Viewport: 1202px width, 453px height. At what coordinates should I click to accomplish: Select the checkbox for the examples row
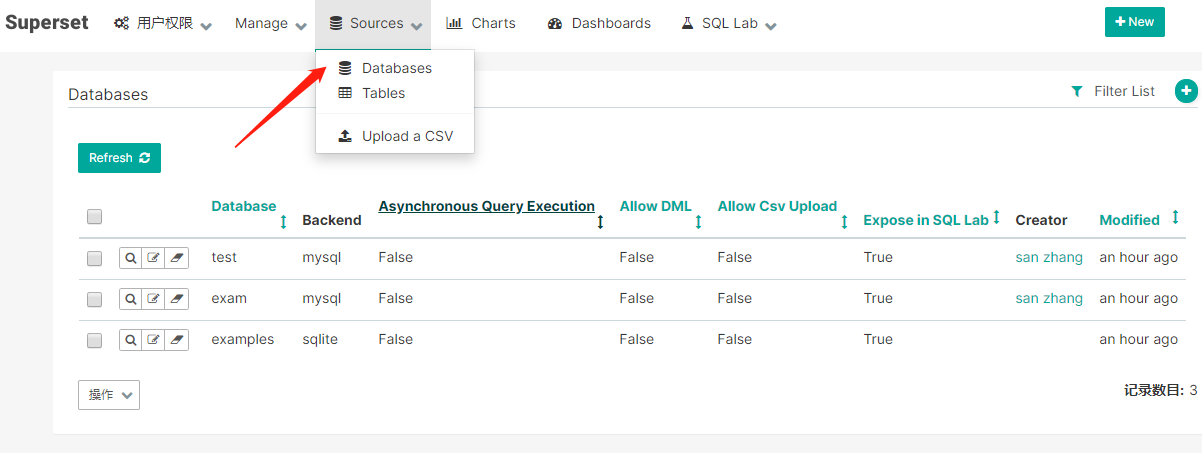(x=95, y=340)
